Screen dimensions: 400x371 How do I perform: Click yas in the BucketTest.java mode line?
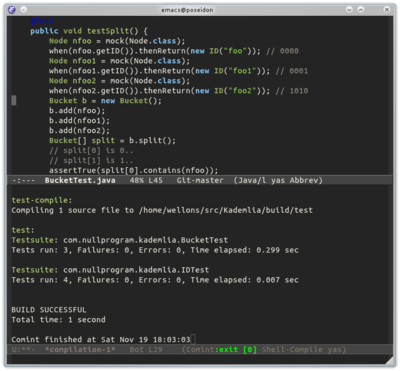pos(278,180)
